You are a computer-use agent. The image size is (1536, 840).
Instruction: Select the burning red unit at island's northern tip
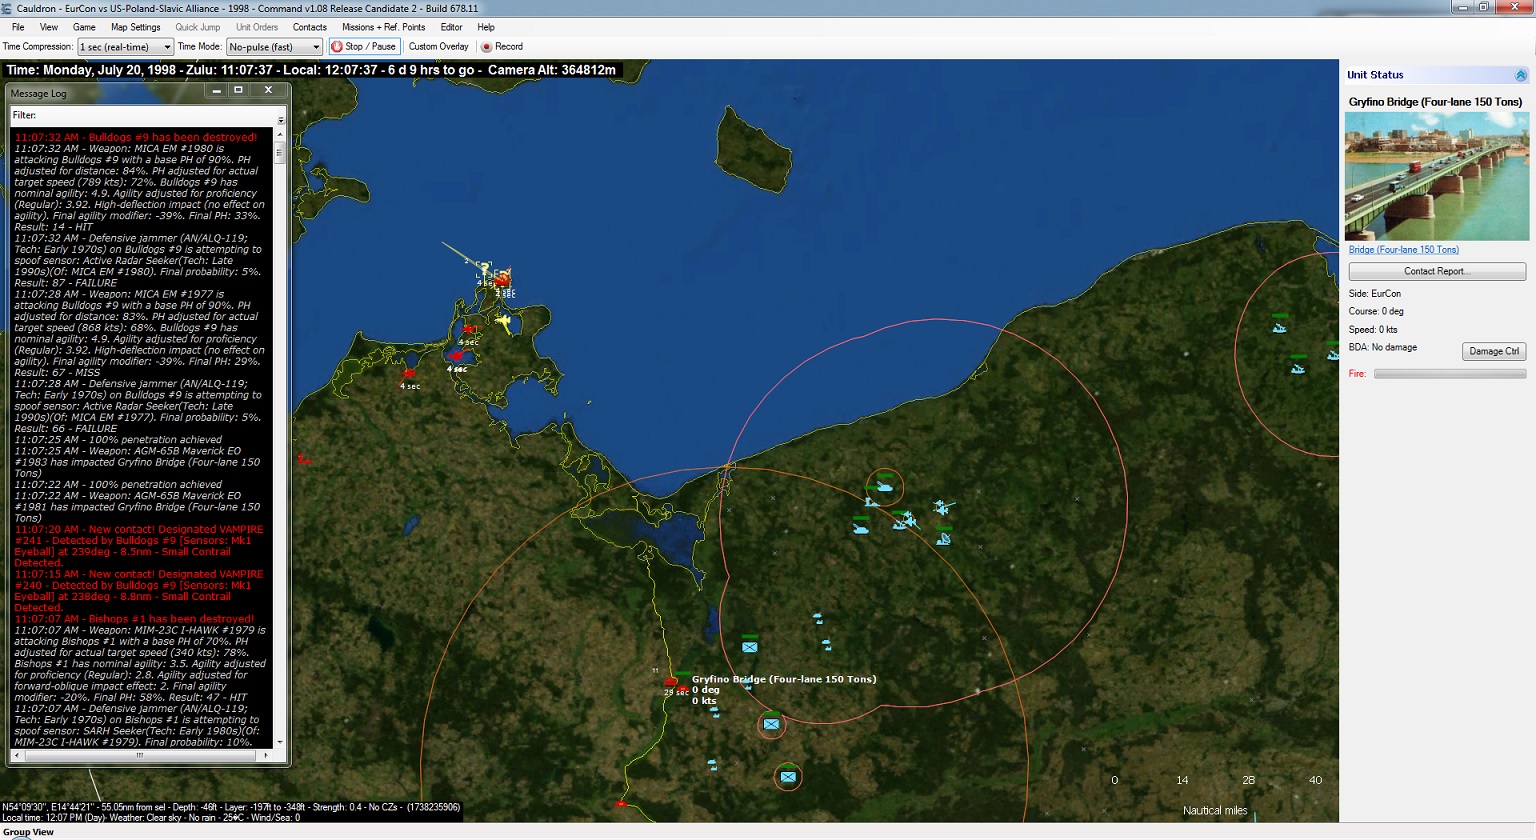pos(503,279)
